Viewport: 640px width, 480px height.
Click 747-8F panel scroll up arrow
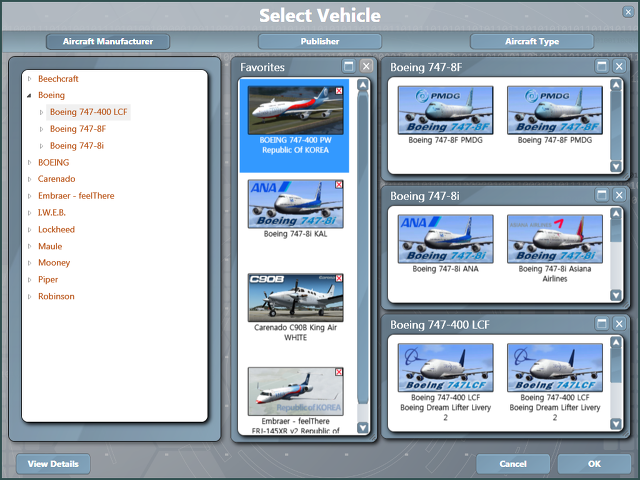tap(616, 85)
